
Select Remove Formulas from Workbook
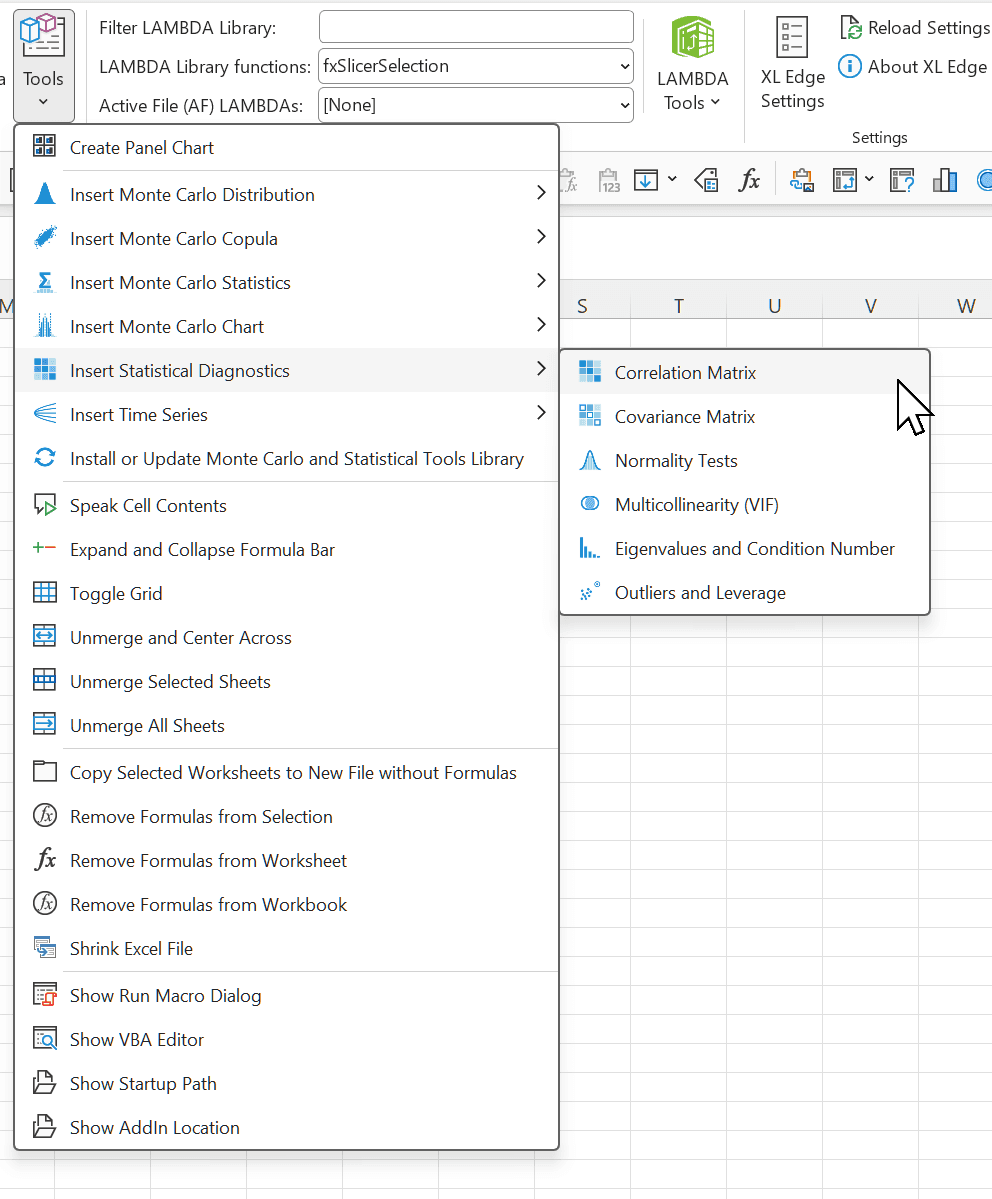point(287,904)
